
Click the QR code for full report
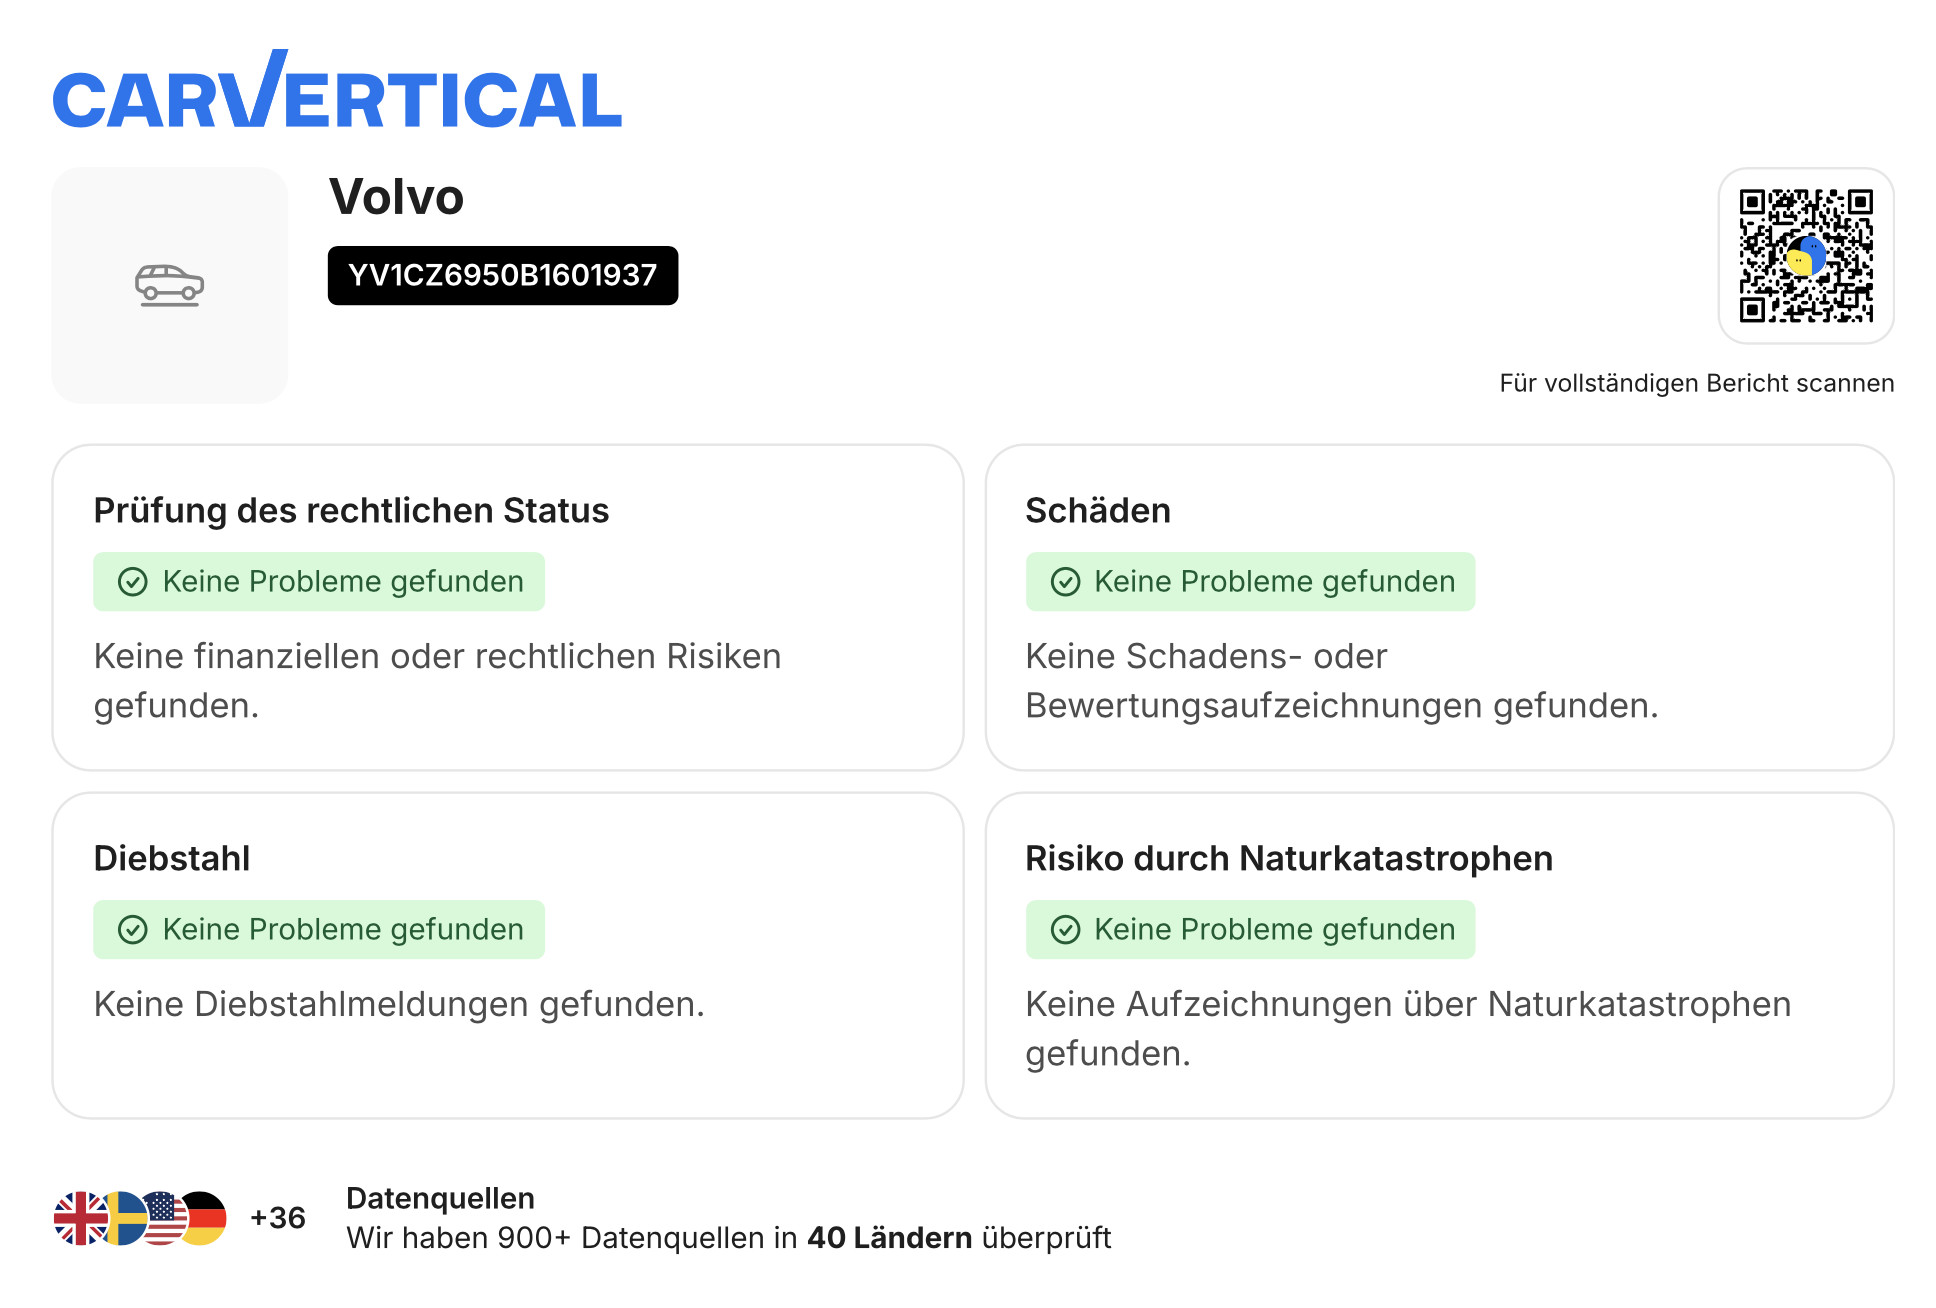point(1805,256)
